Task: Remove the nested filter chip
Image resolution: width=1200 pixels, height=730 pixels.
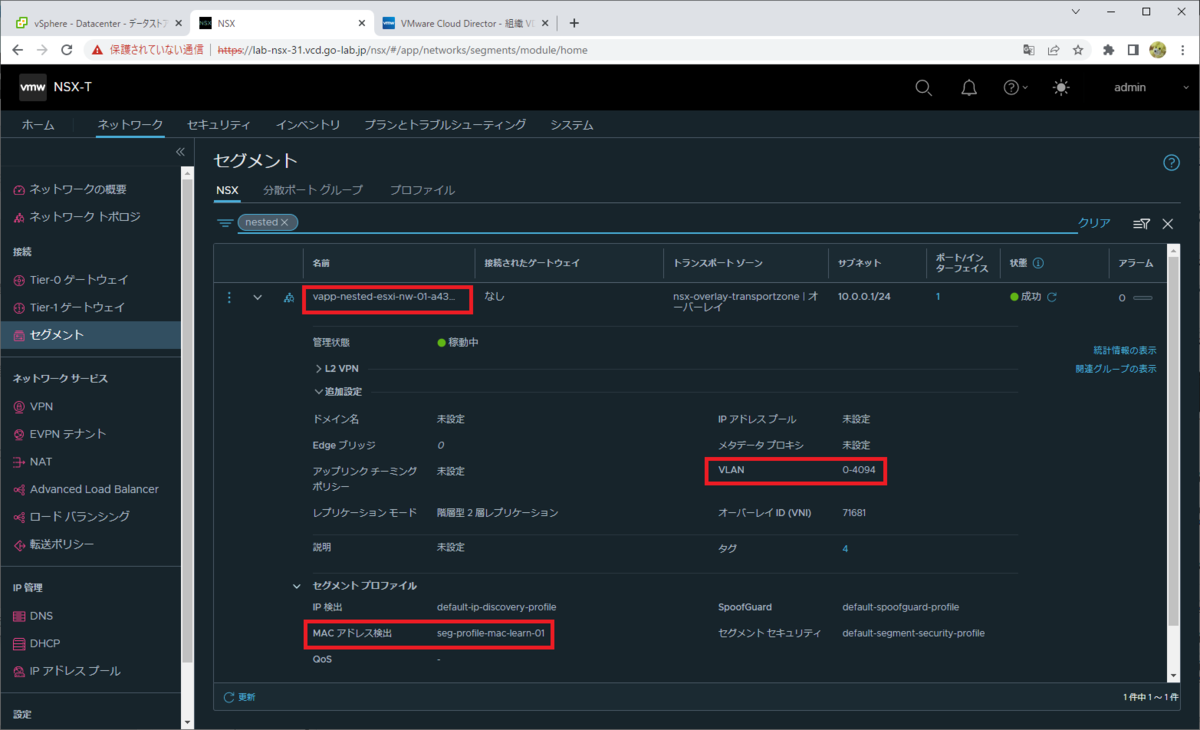Action: 285,222
